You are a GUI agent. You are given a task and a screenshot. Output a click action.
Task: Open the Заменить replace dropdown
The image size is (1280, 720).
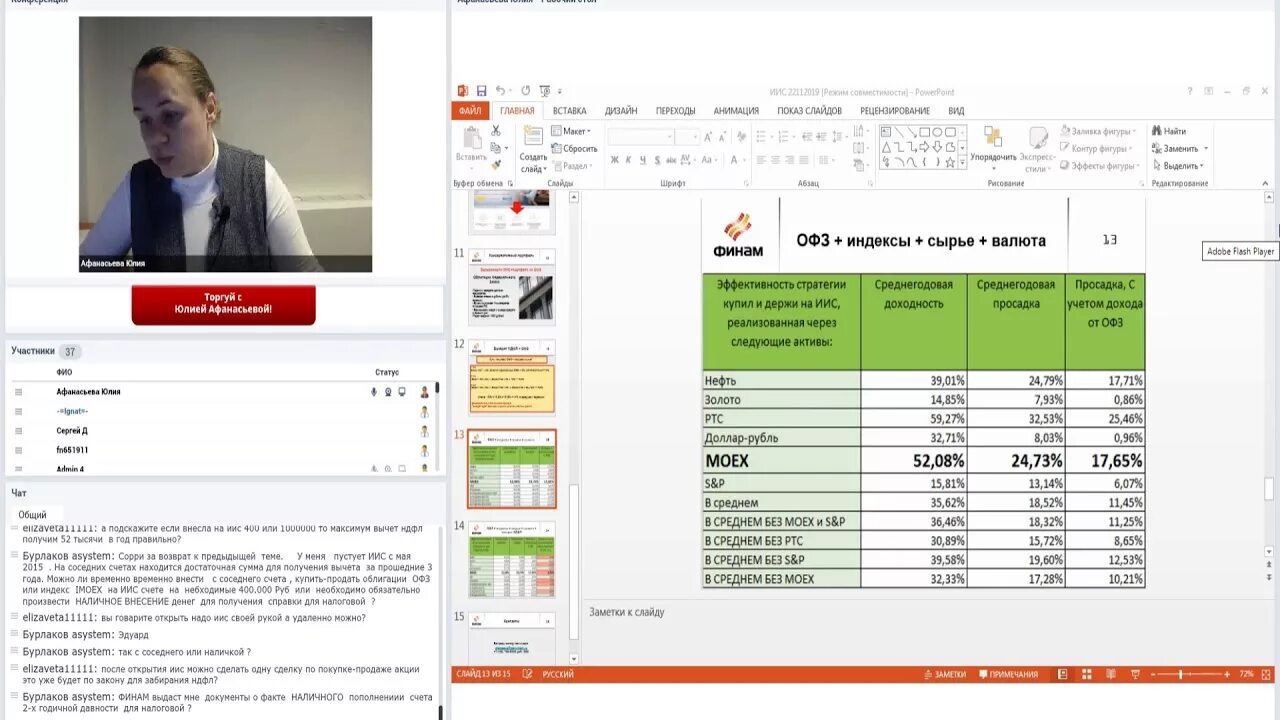click(x=1178, y=148)
